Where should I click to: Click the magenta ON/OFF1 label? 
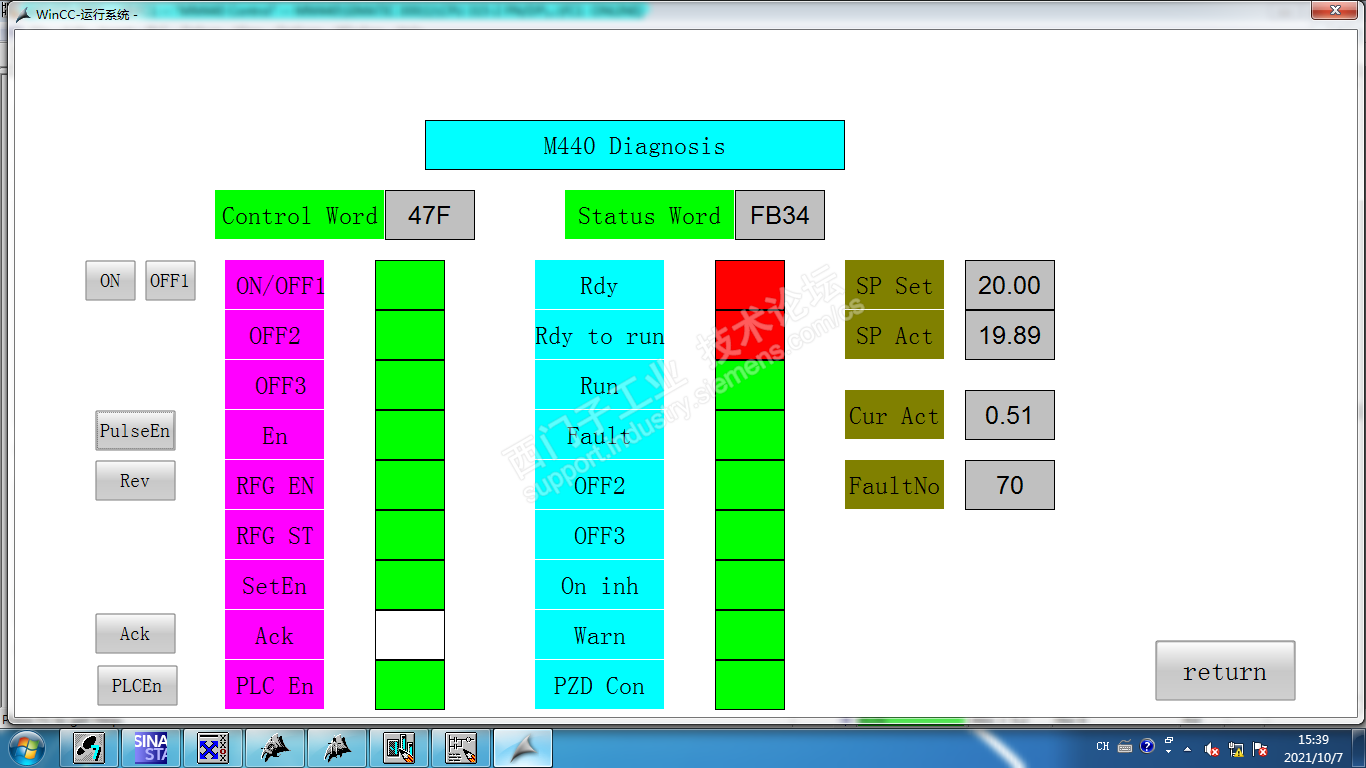tap(275, 285)
